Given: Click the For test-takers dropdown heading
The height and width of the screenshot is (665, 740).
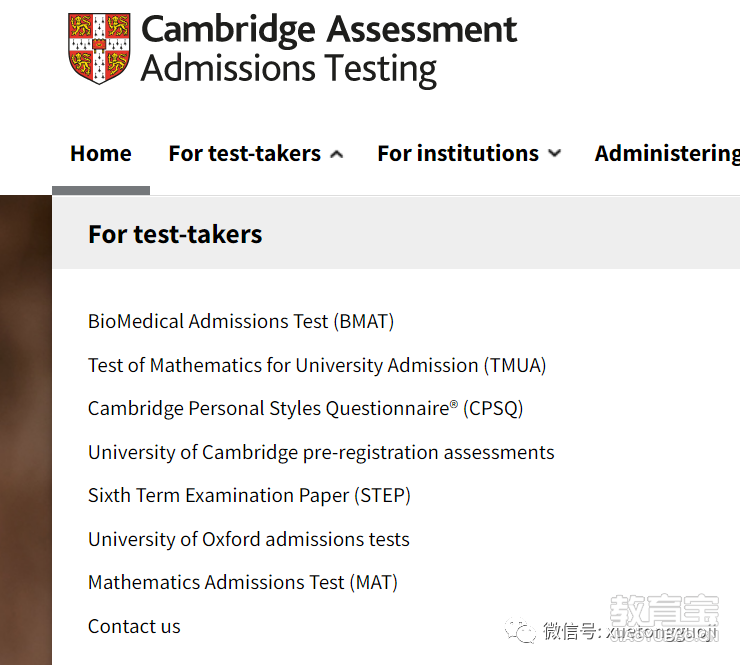Looking at the screenshot, I should pos(175,234).
